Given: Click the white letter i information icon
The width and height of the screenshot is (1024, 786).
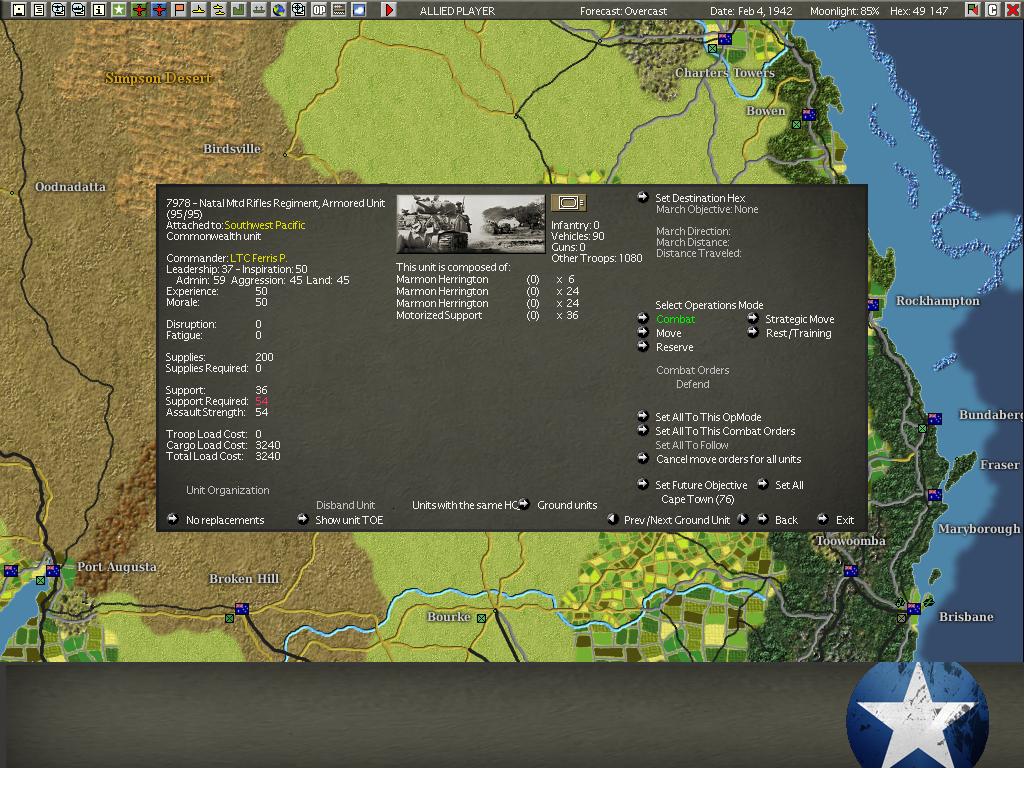Looking at the screenshot, I should pos(99,10).
